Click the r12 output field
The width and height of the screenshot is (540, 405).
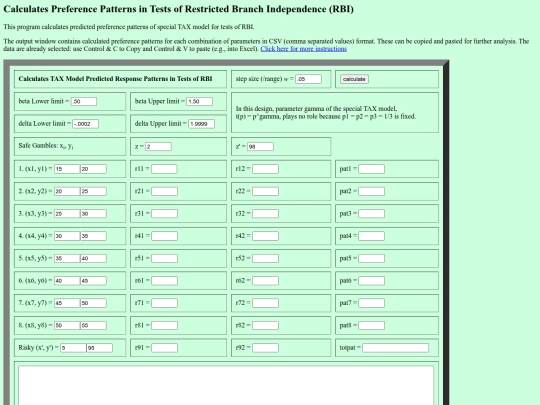point(265,169)
